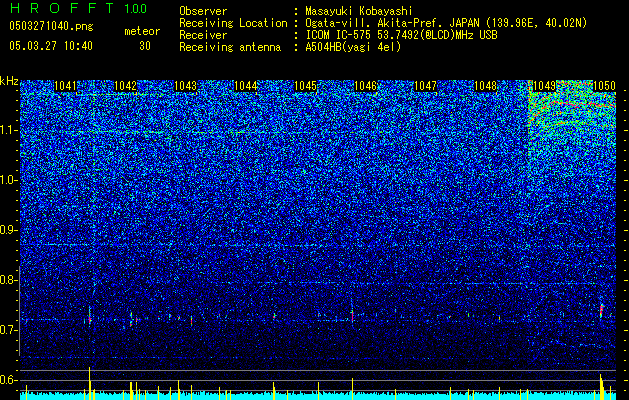This screenshot has width=629, height=400.
Task: Click the 1050 time marker
Action: [x=605, y=86]
